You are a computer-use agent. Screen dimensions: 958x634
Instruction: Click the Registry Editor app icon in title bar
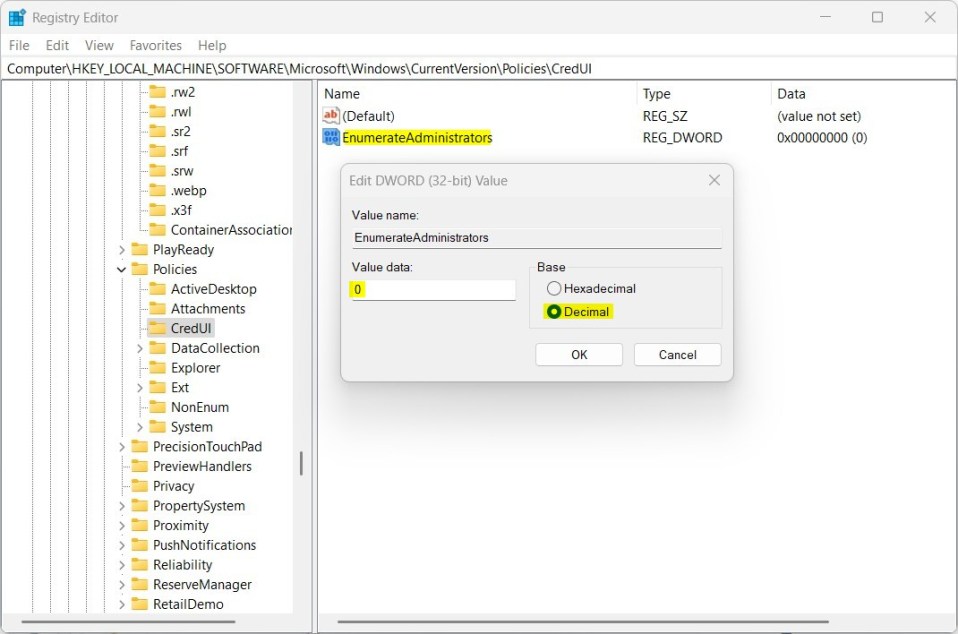(16, 18)
